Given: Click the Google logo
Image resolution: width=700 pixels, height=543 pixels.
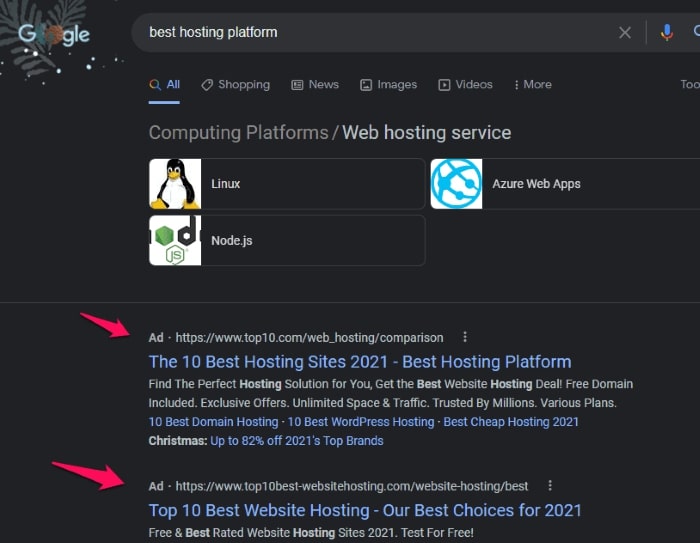Looking at the screenshot, I should pos(54,34).
